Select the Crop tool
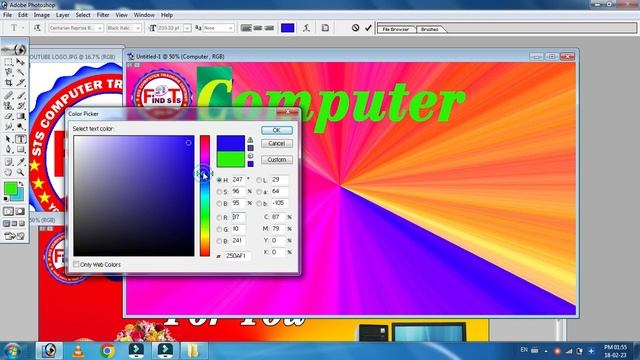The width and height of the screenshot is (640, 360). pyautogui.click(x=9, y=82)
